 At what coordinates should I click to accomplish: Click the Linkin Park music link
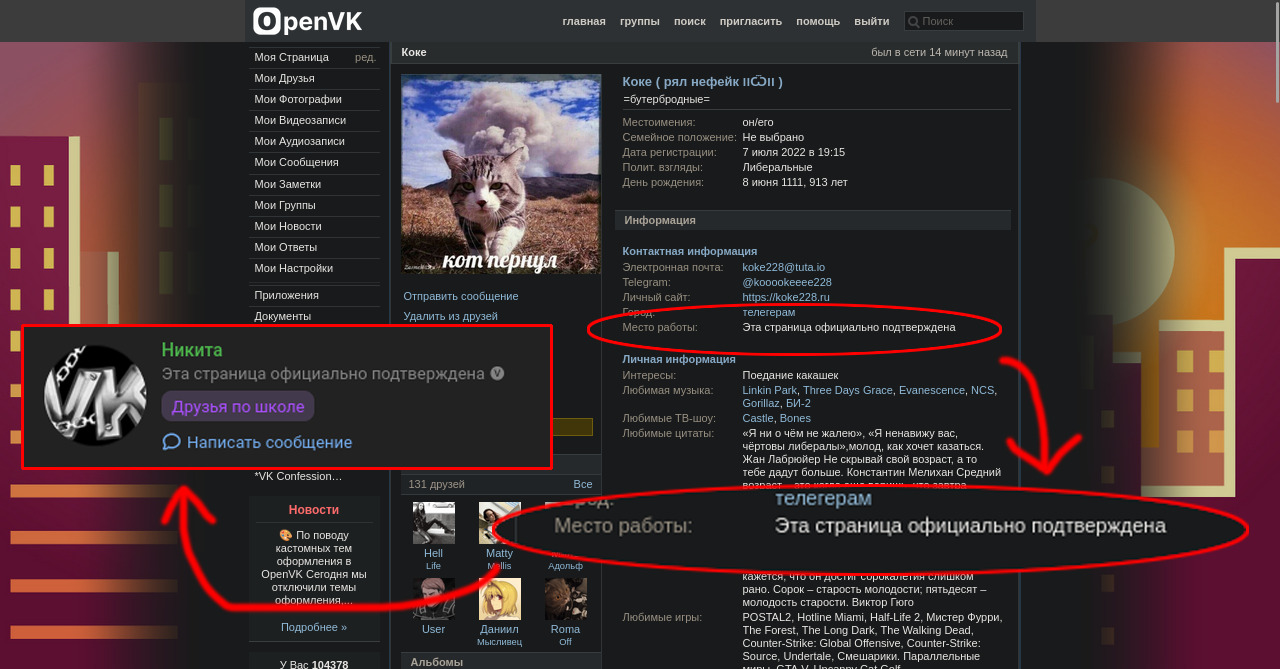pos(769,390)
